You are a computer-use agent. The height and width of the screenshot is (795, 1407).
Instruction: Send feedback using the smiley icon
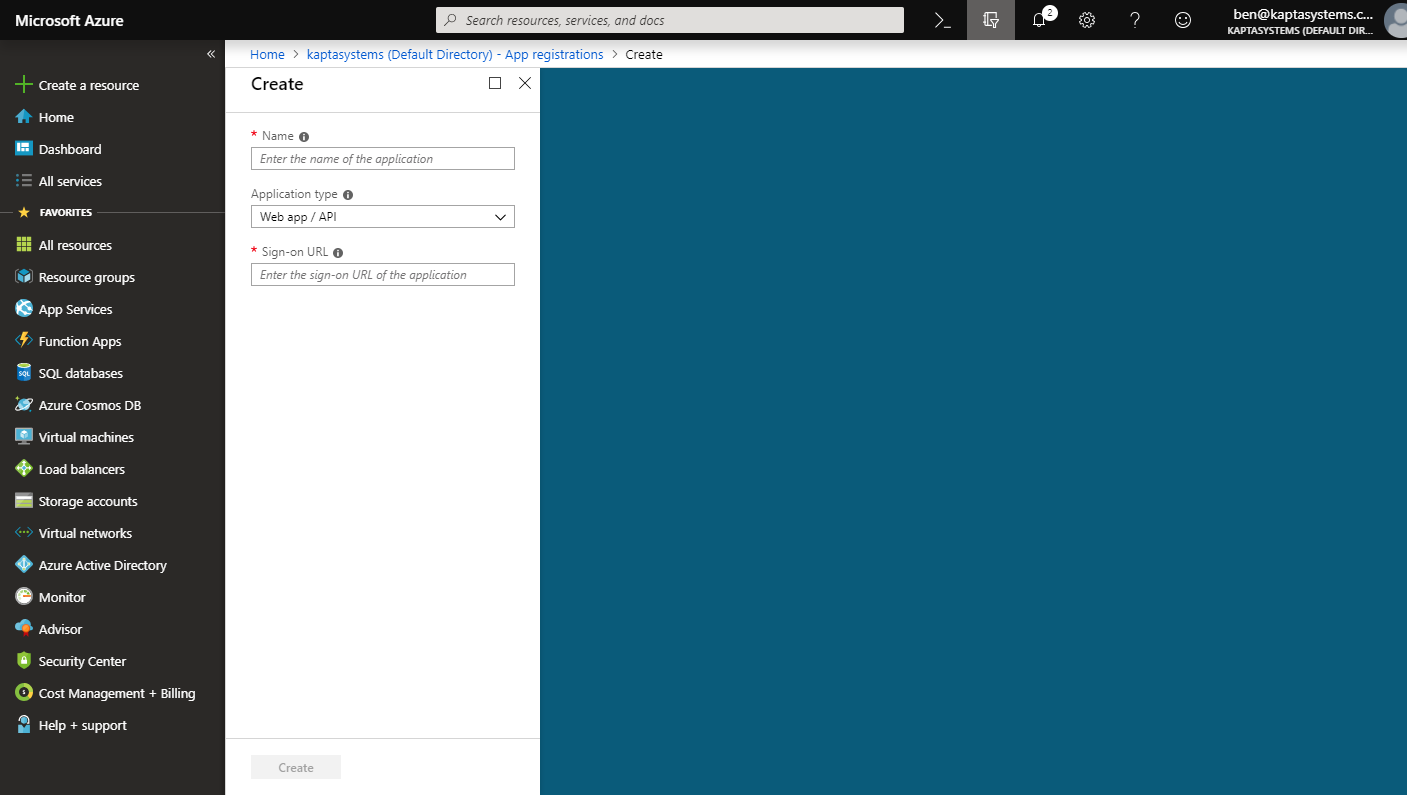point(1183,20)
